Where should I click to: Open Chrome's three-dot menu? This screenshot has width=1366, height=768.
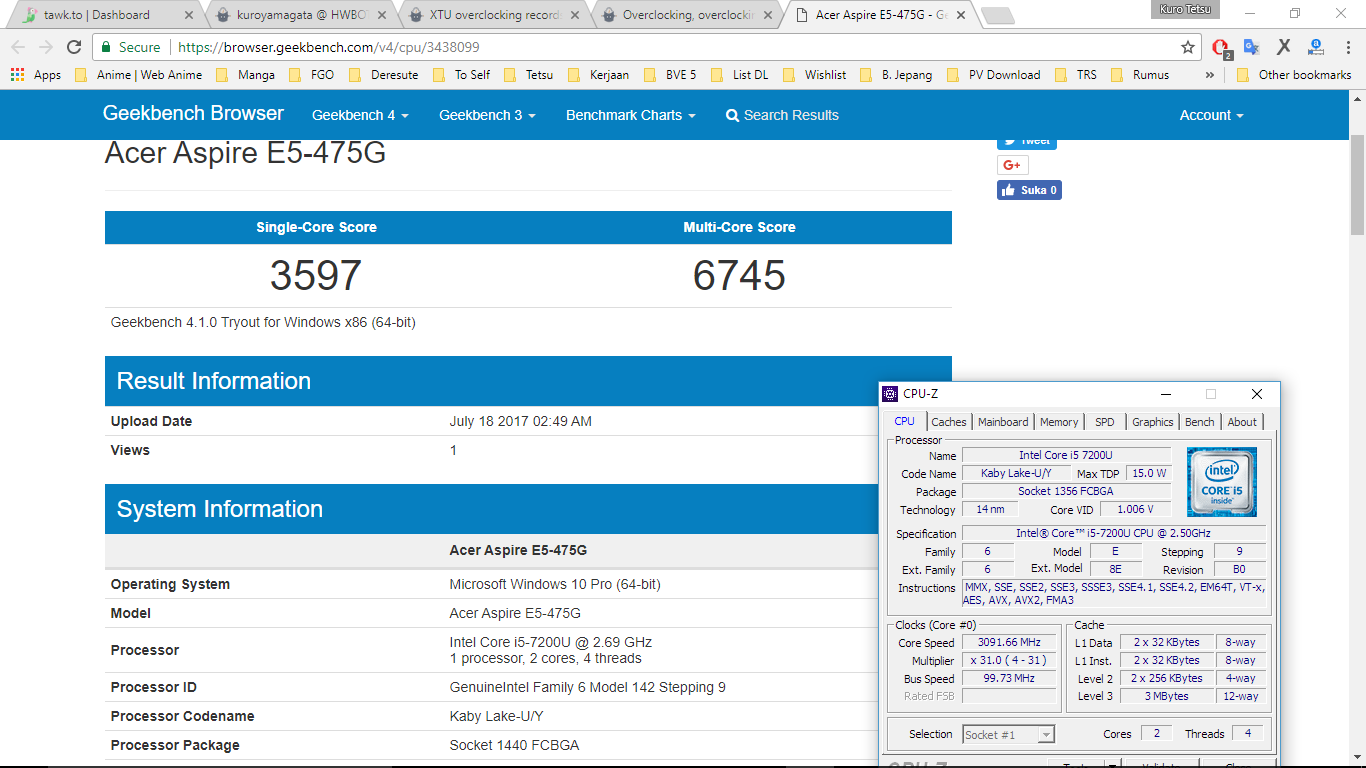pos(1347,47)
